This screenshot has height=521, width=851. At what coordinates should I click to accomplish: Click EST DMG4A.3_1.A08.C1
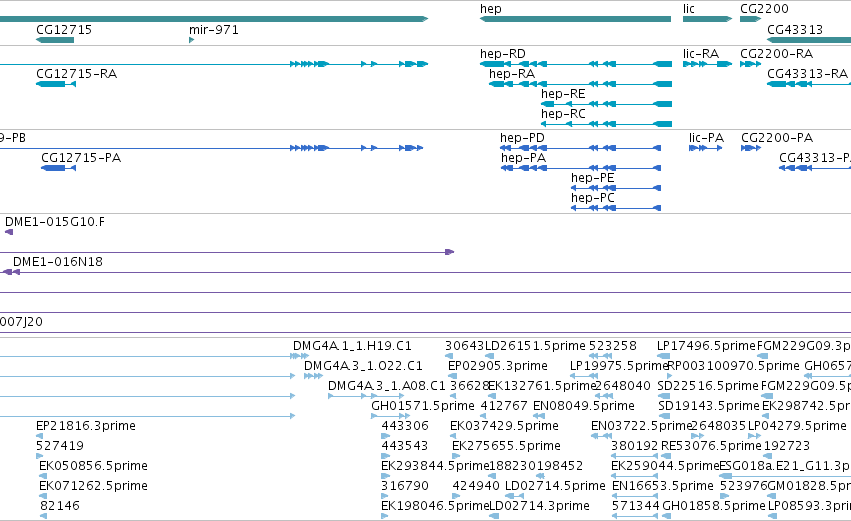pos(386,386)
